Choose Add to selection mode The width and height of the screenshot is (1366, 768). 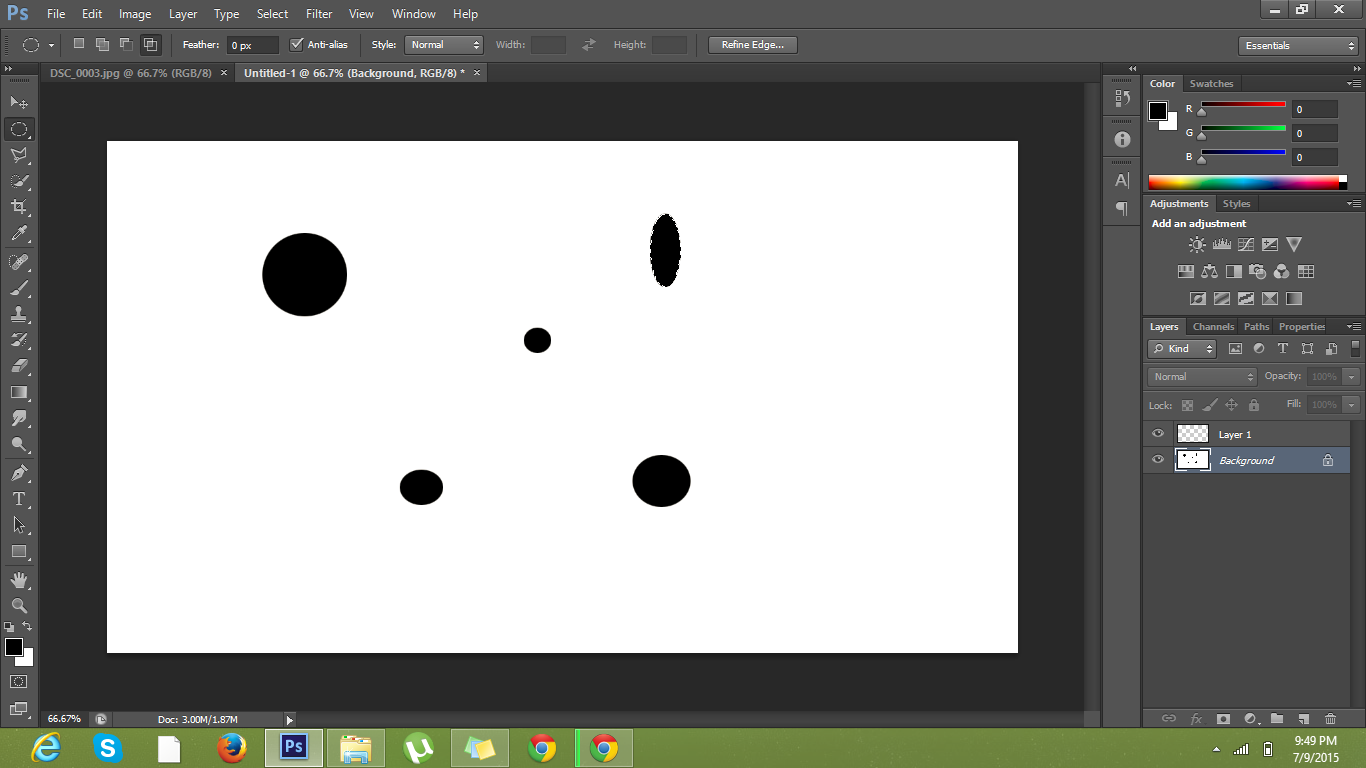pos(102,44)
